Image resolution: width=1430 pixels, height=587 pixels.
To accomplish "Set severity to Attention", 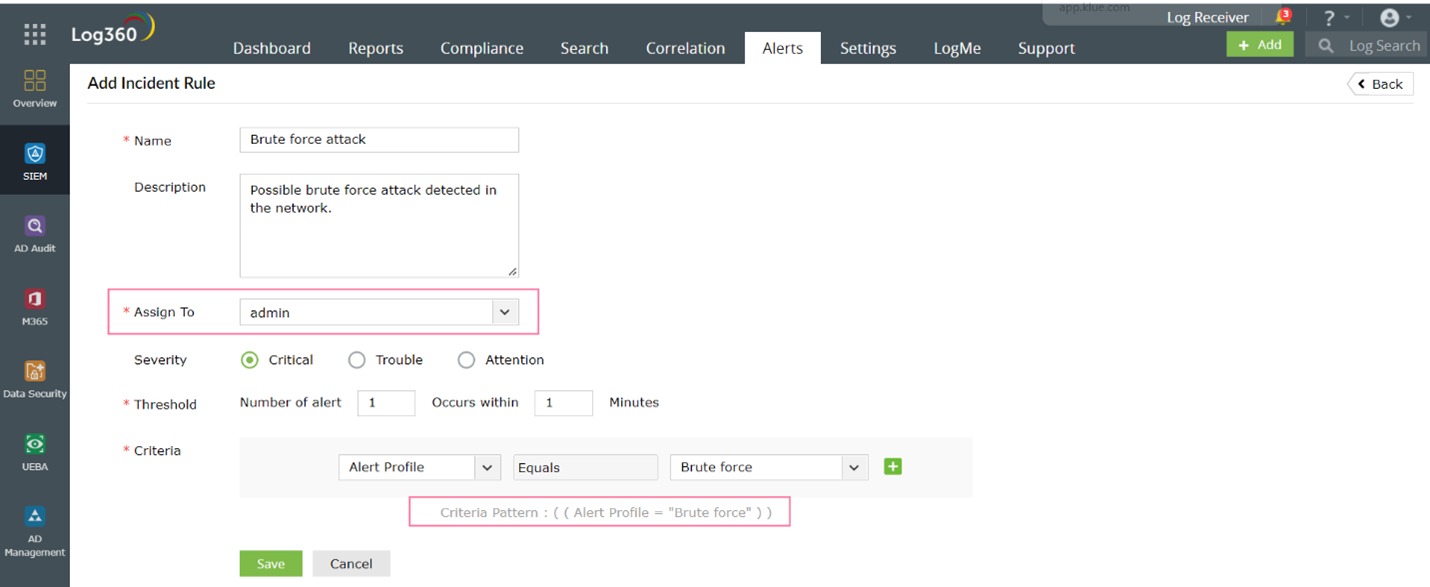I will pos(466,360).
